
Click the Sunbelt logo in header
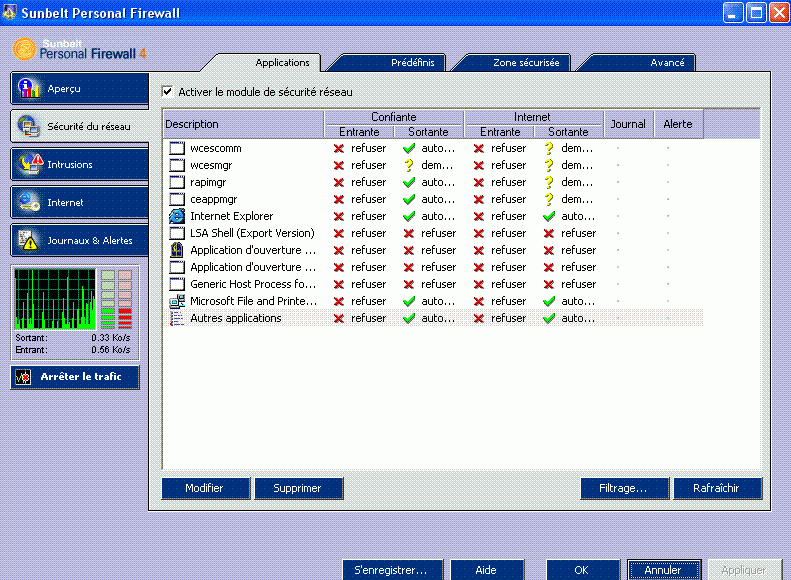(24, 49)
